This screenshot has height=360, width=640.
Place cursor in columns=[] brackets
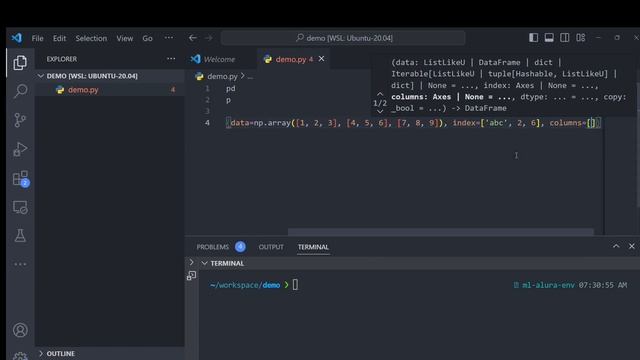click(592, 123)
